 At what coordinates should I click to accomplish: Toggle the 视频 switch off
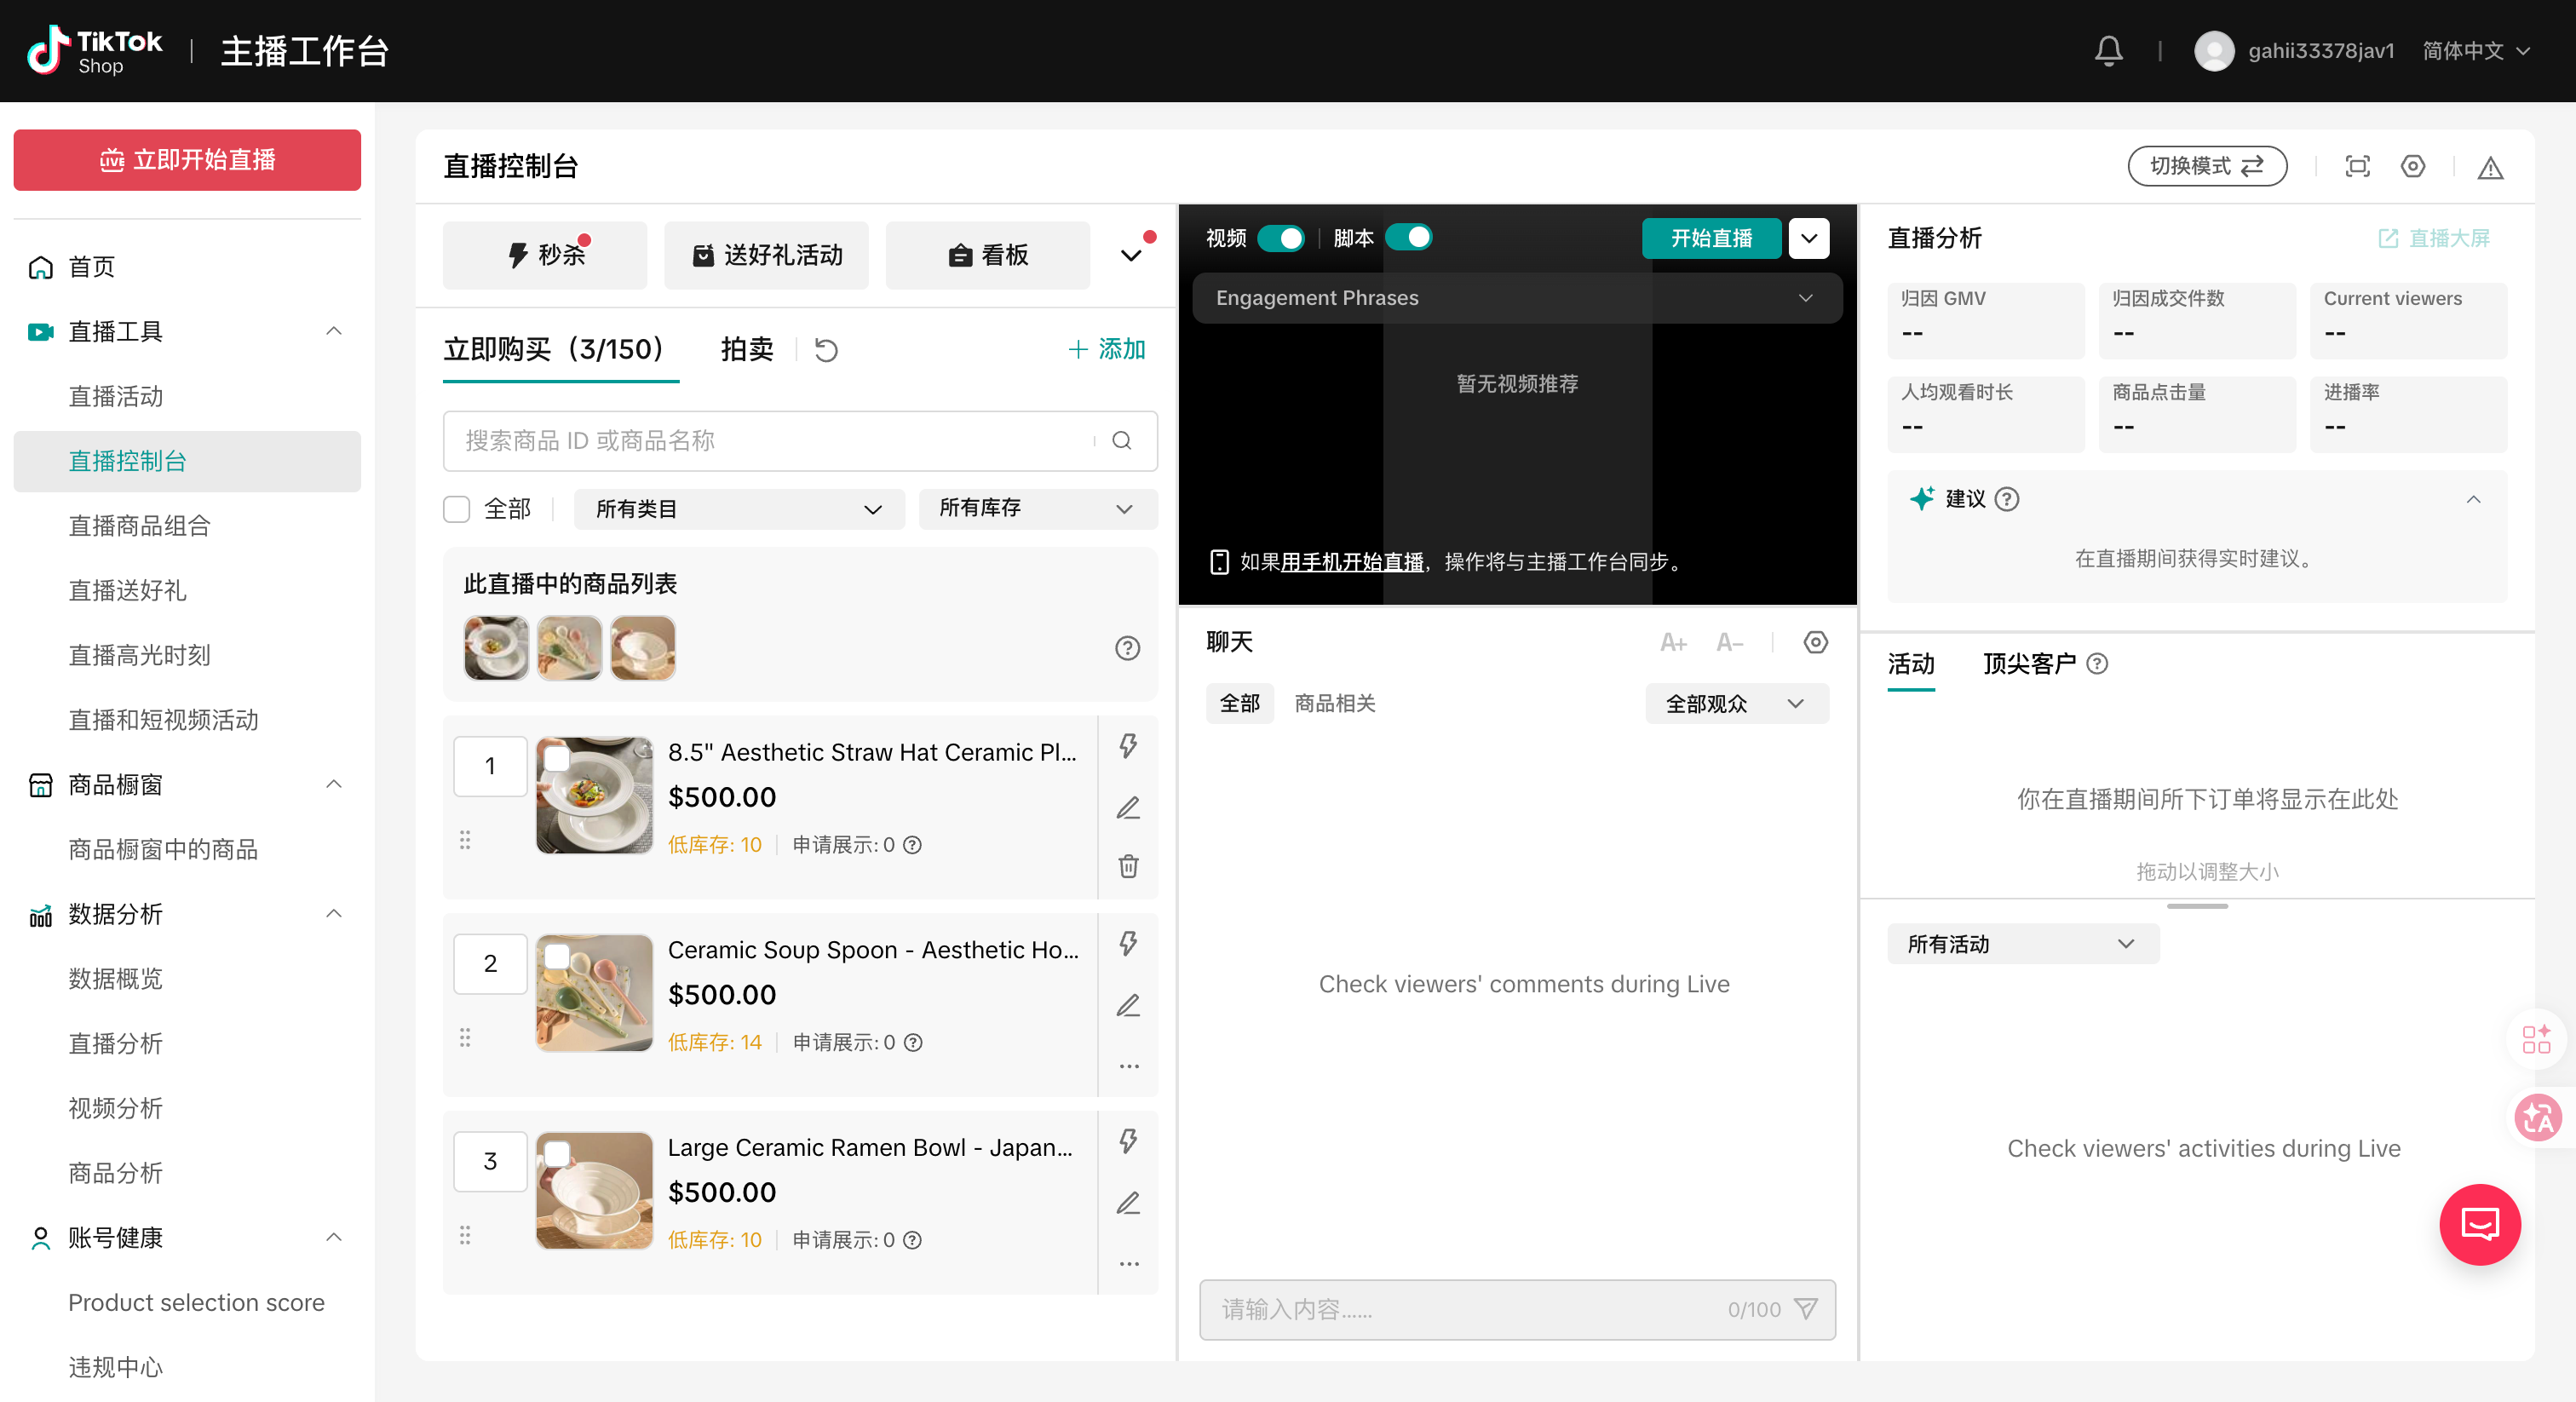pyautogui.click(x=1281, y=238)
